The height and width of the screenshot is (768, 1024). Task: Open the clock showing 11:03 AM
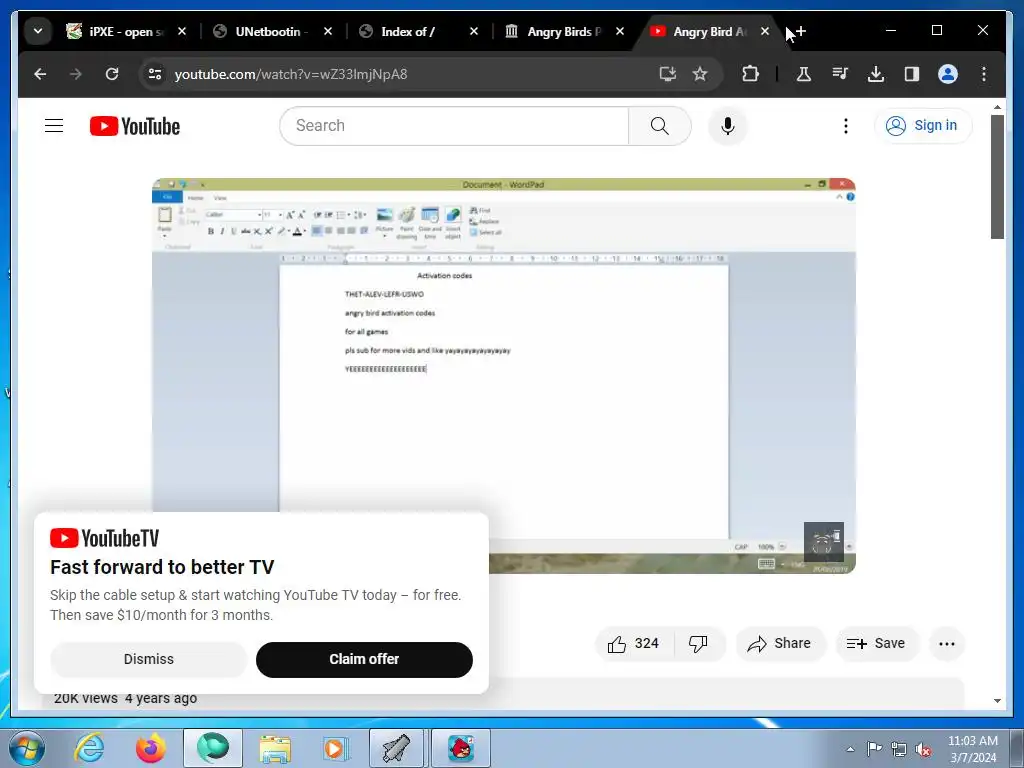[x=972, y=749]
